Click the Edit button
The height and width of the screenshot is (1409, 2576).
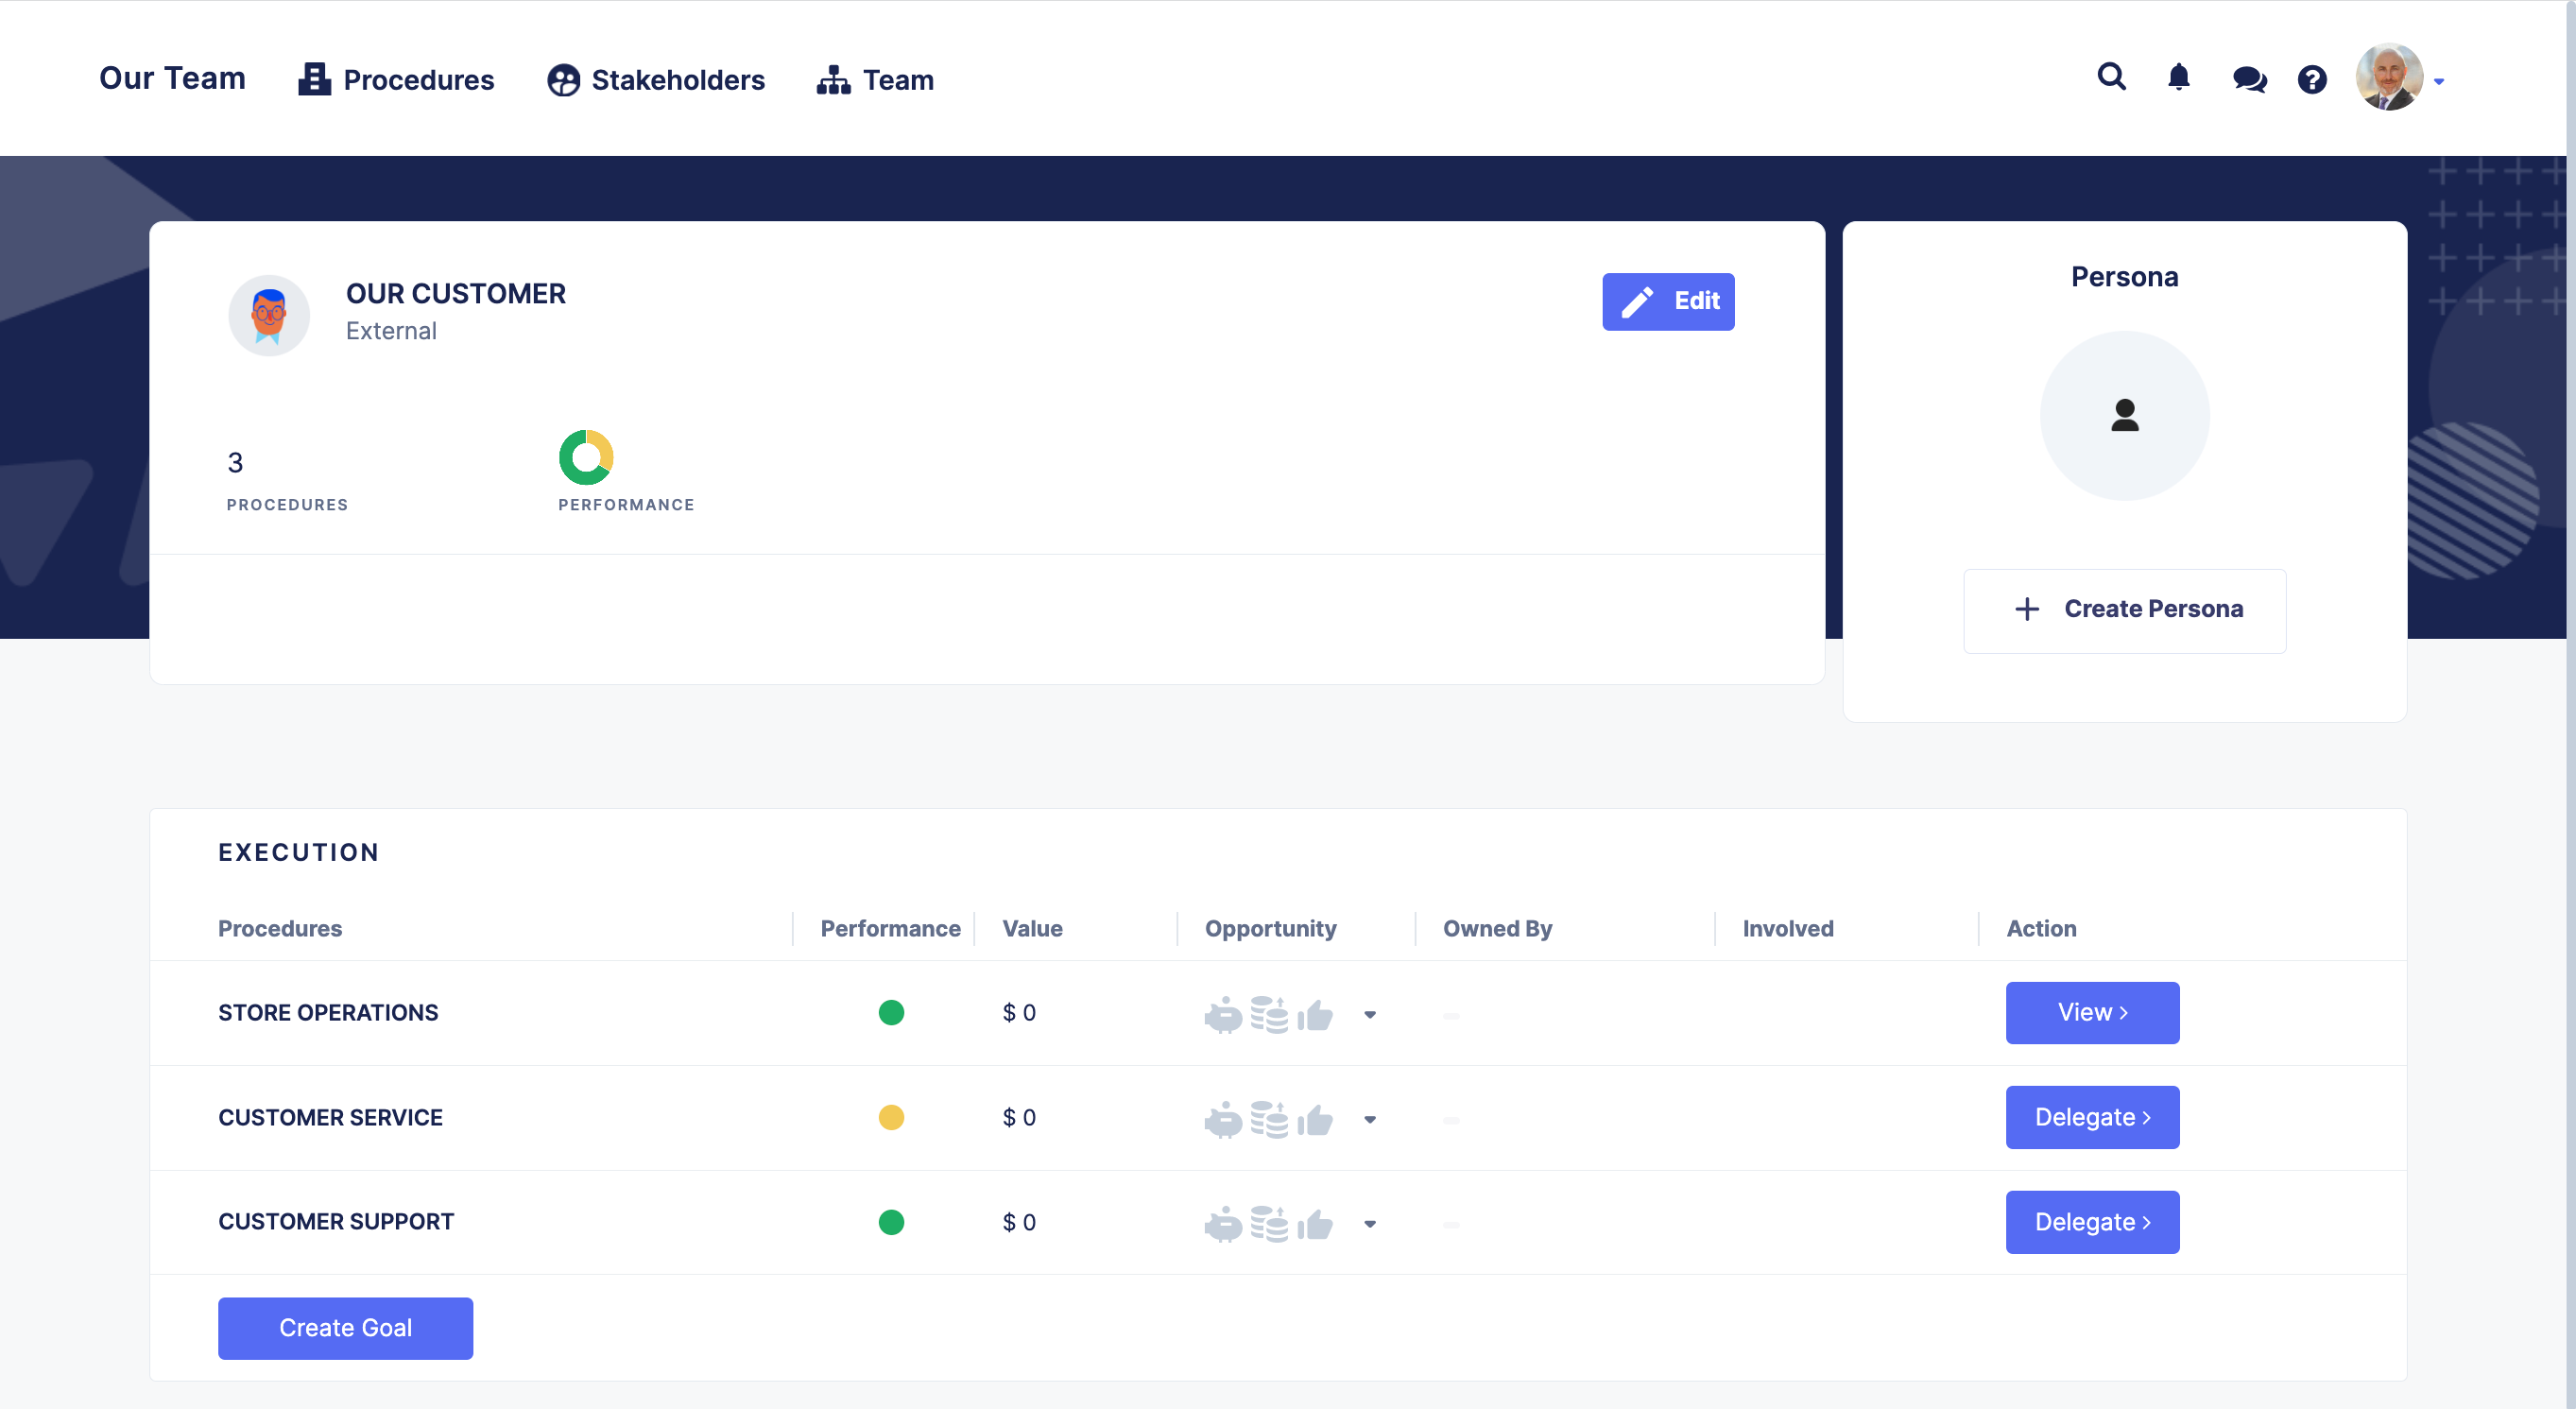click(x=1667, y=301)
